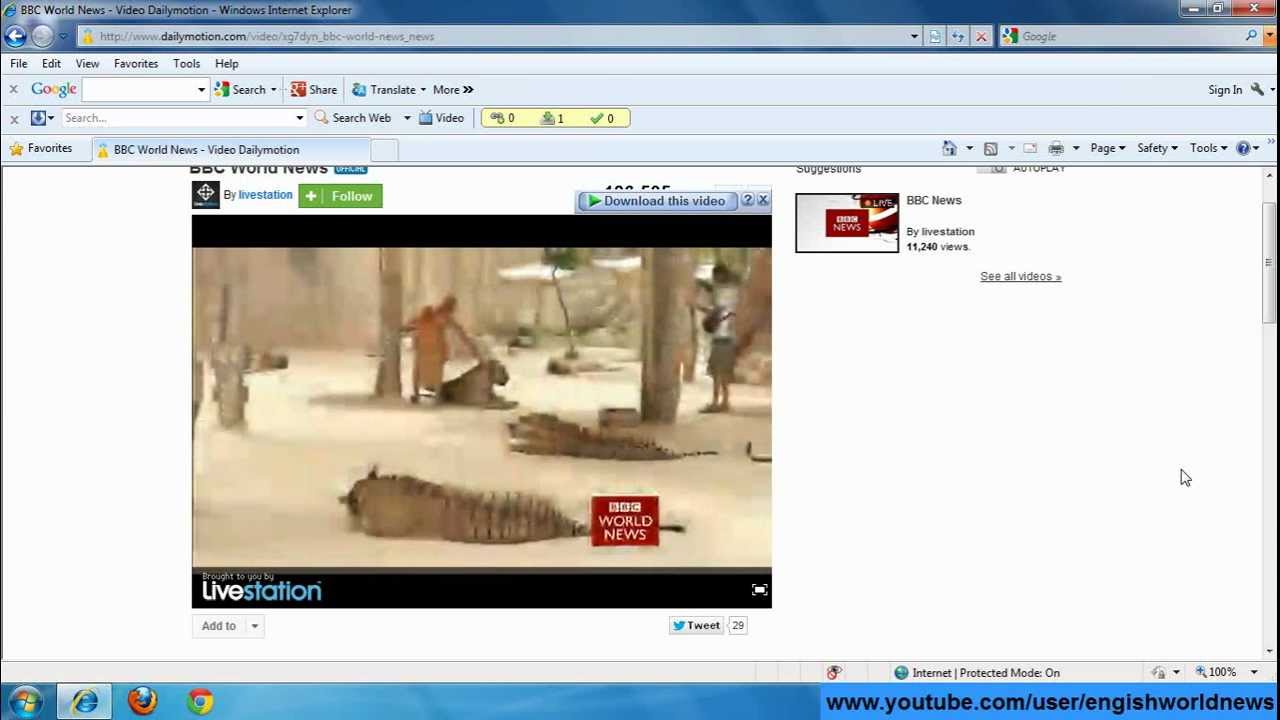Open the Favorites star panel
Viewport: 1280px width, 720px height.
point(40,148)
